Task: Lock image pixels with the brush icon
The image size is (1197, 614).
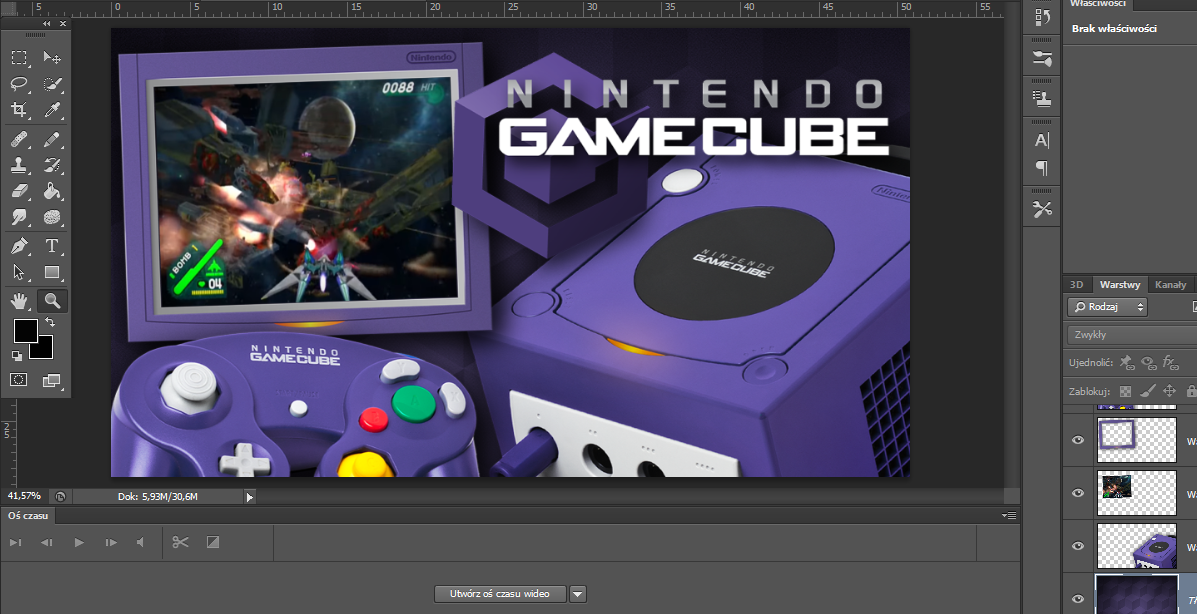Action: click(x=1147, y=391)
